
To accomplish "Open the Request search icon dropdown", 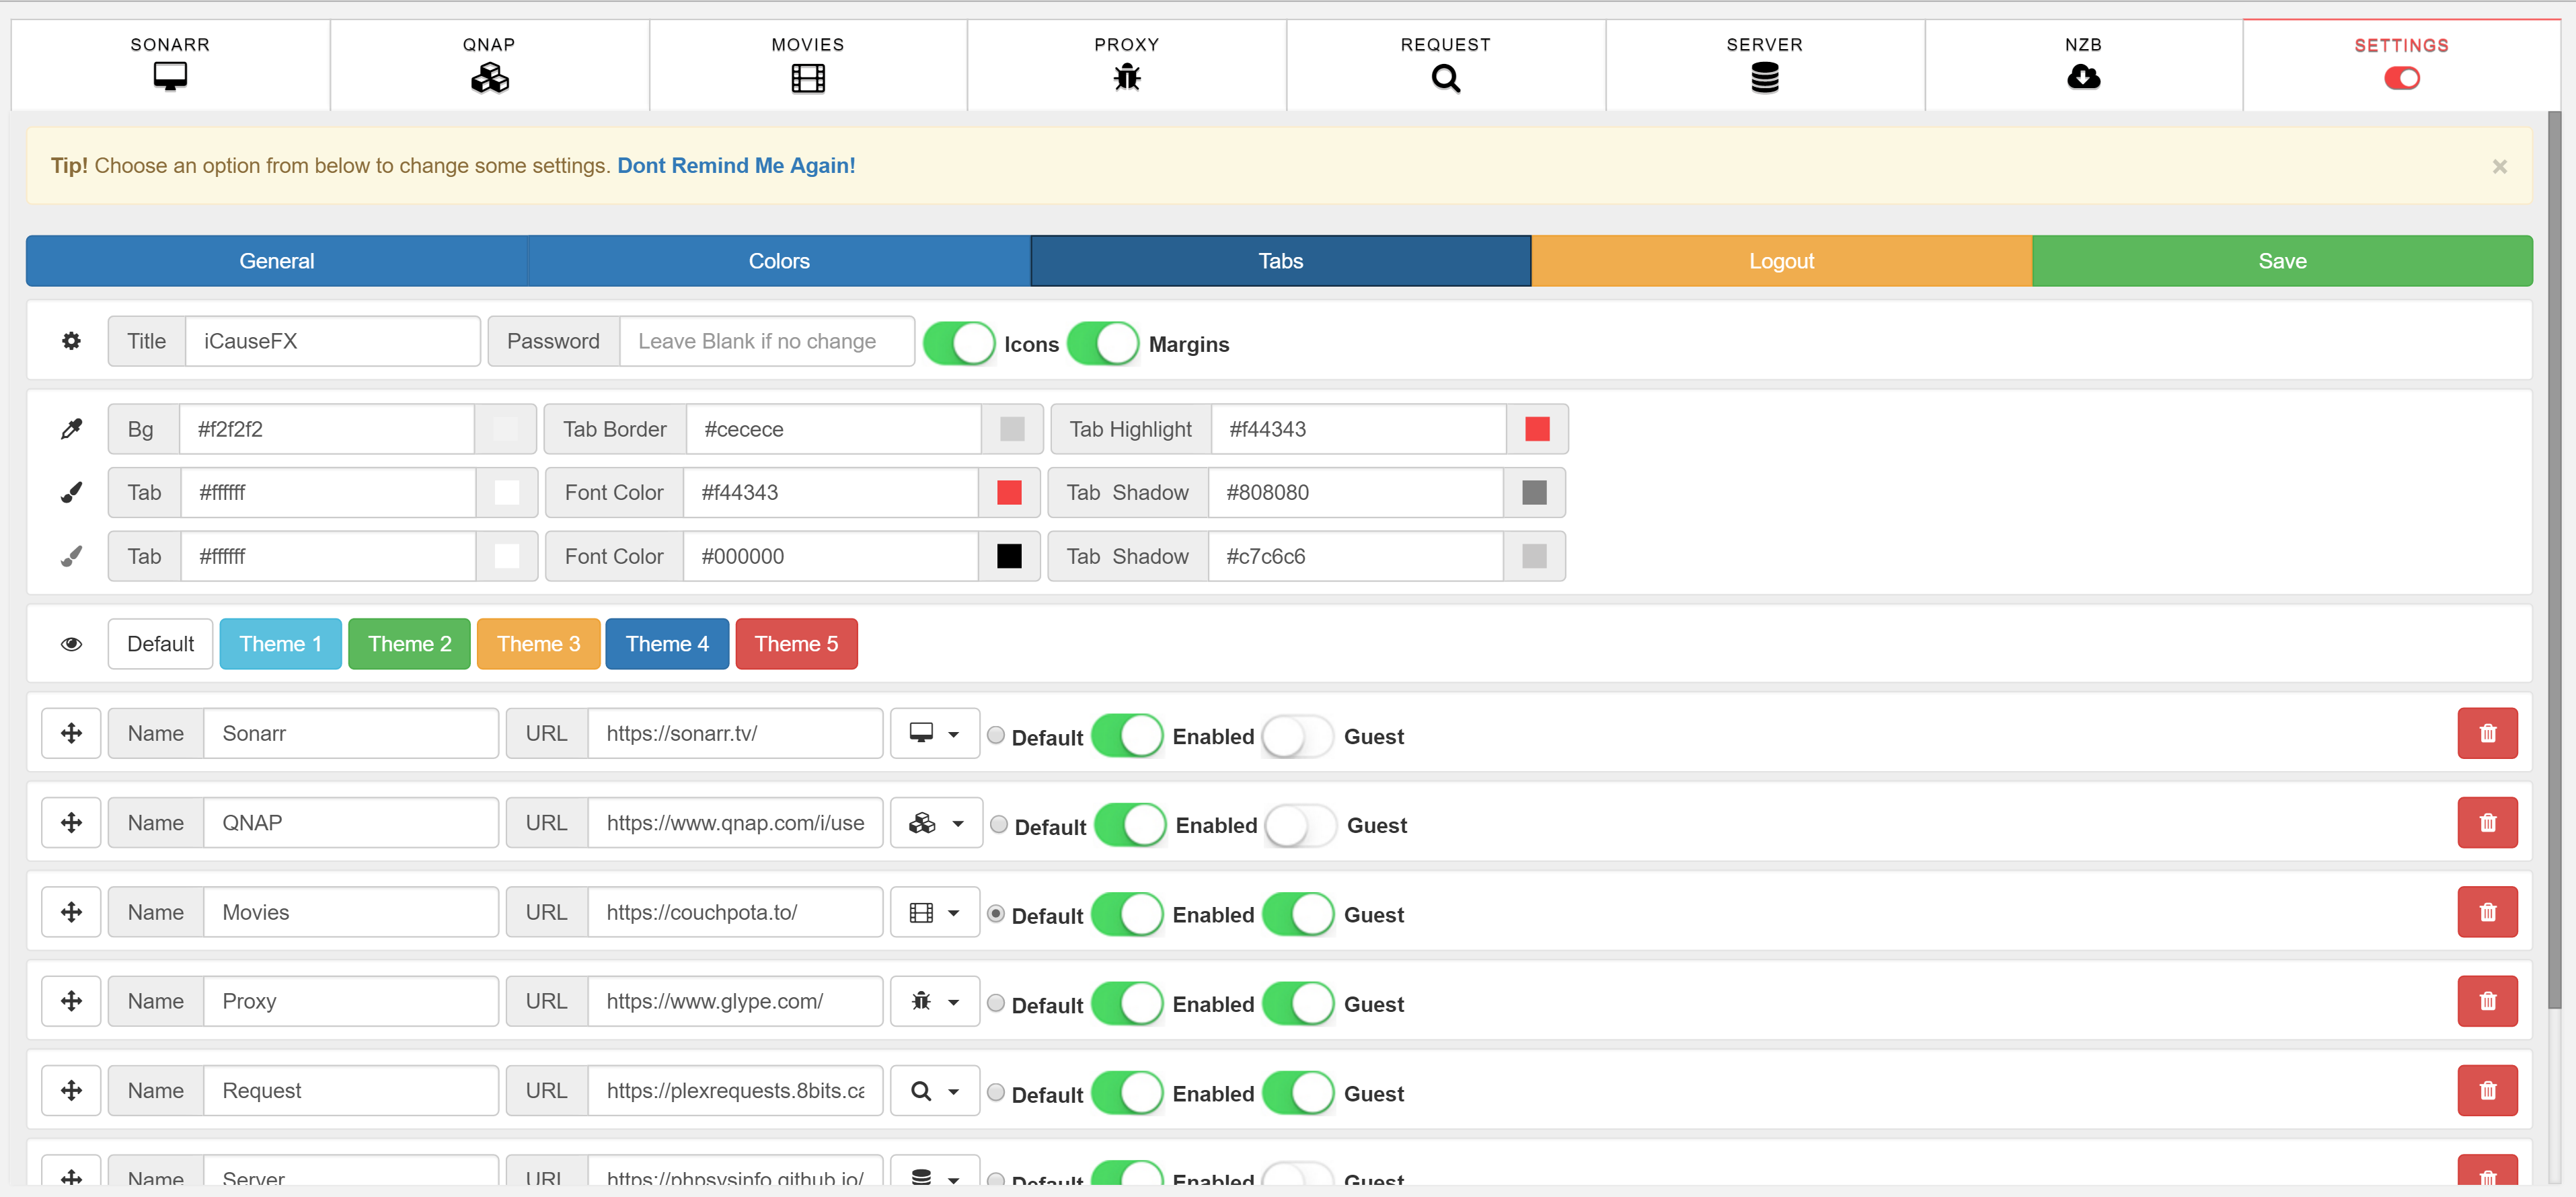I will point(934,1091).
